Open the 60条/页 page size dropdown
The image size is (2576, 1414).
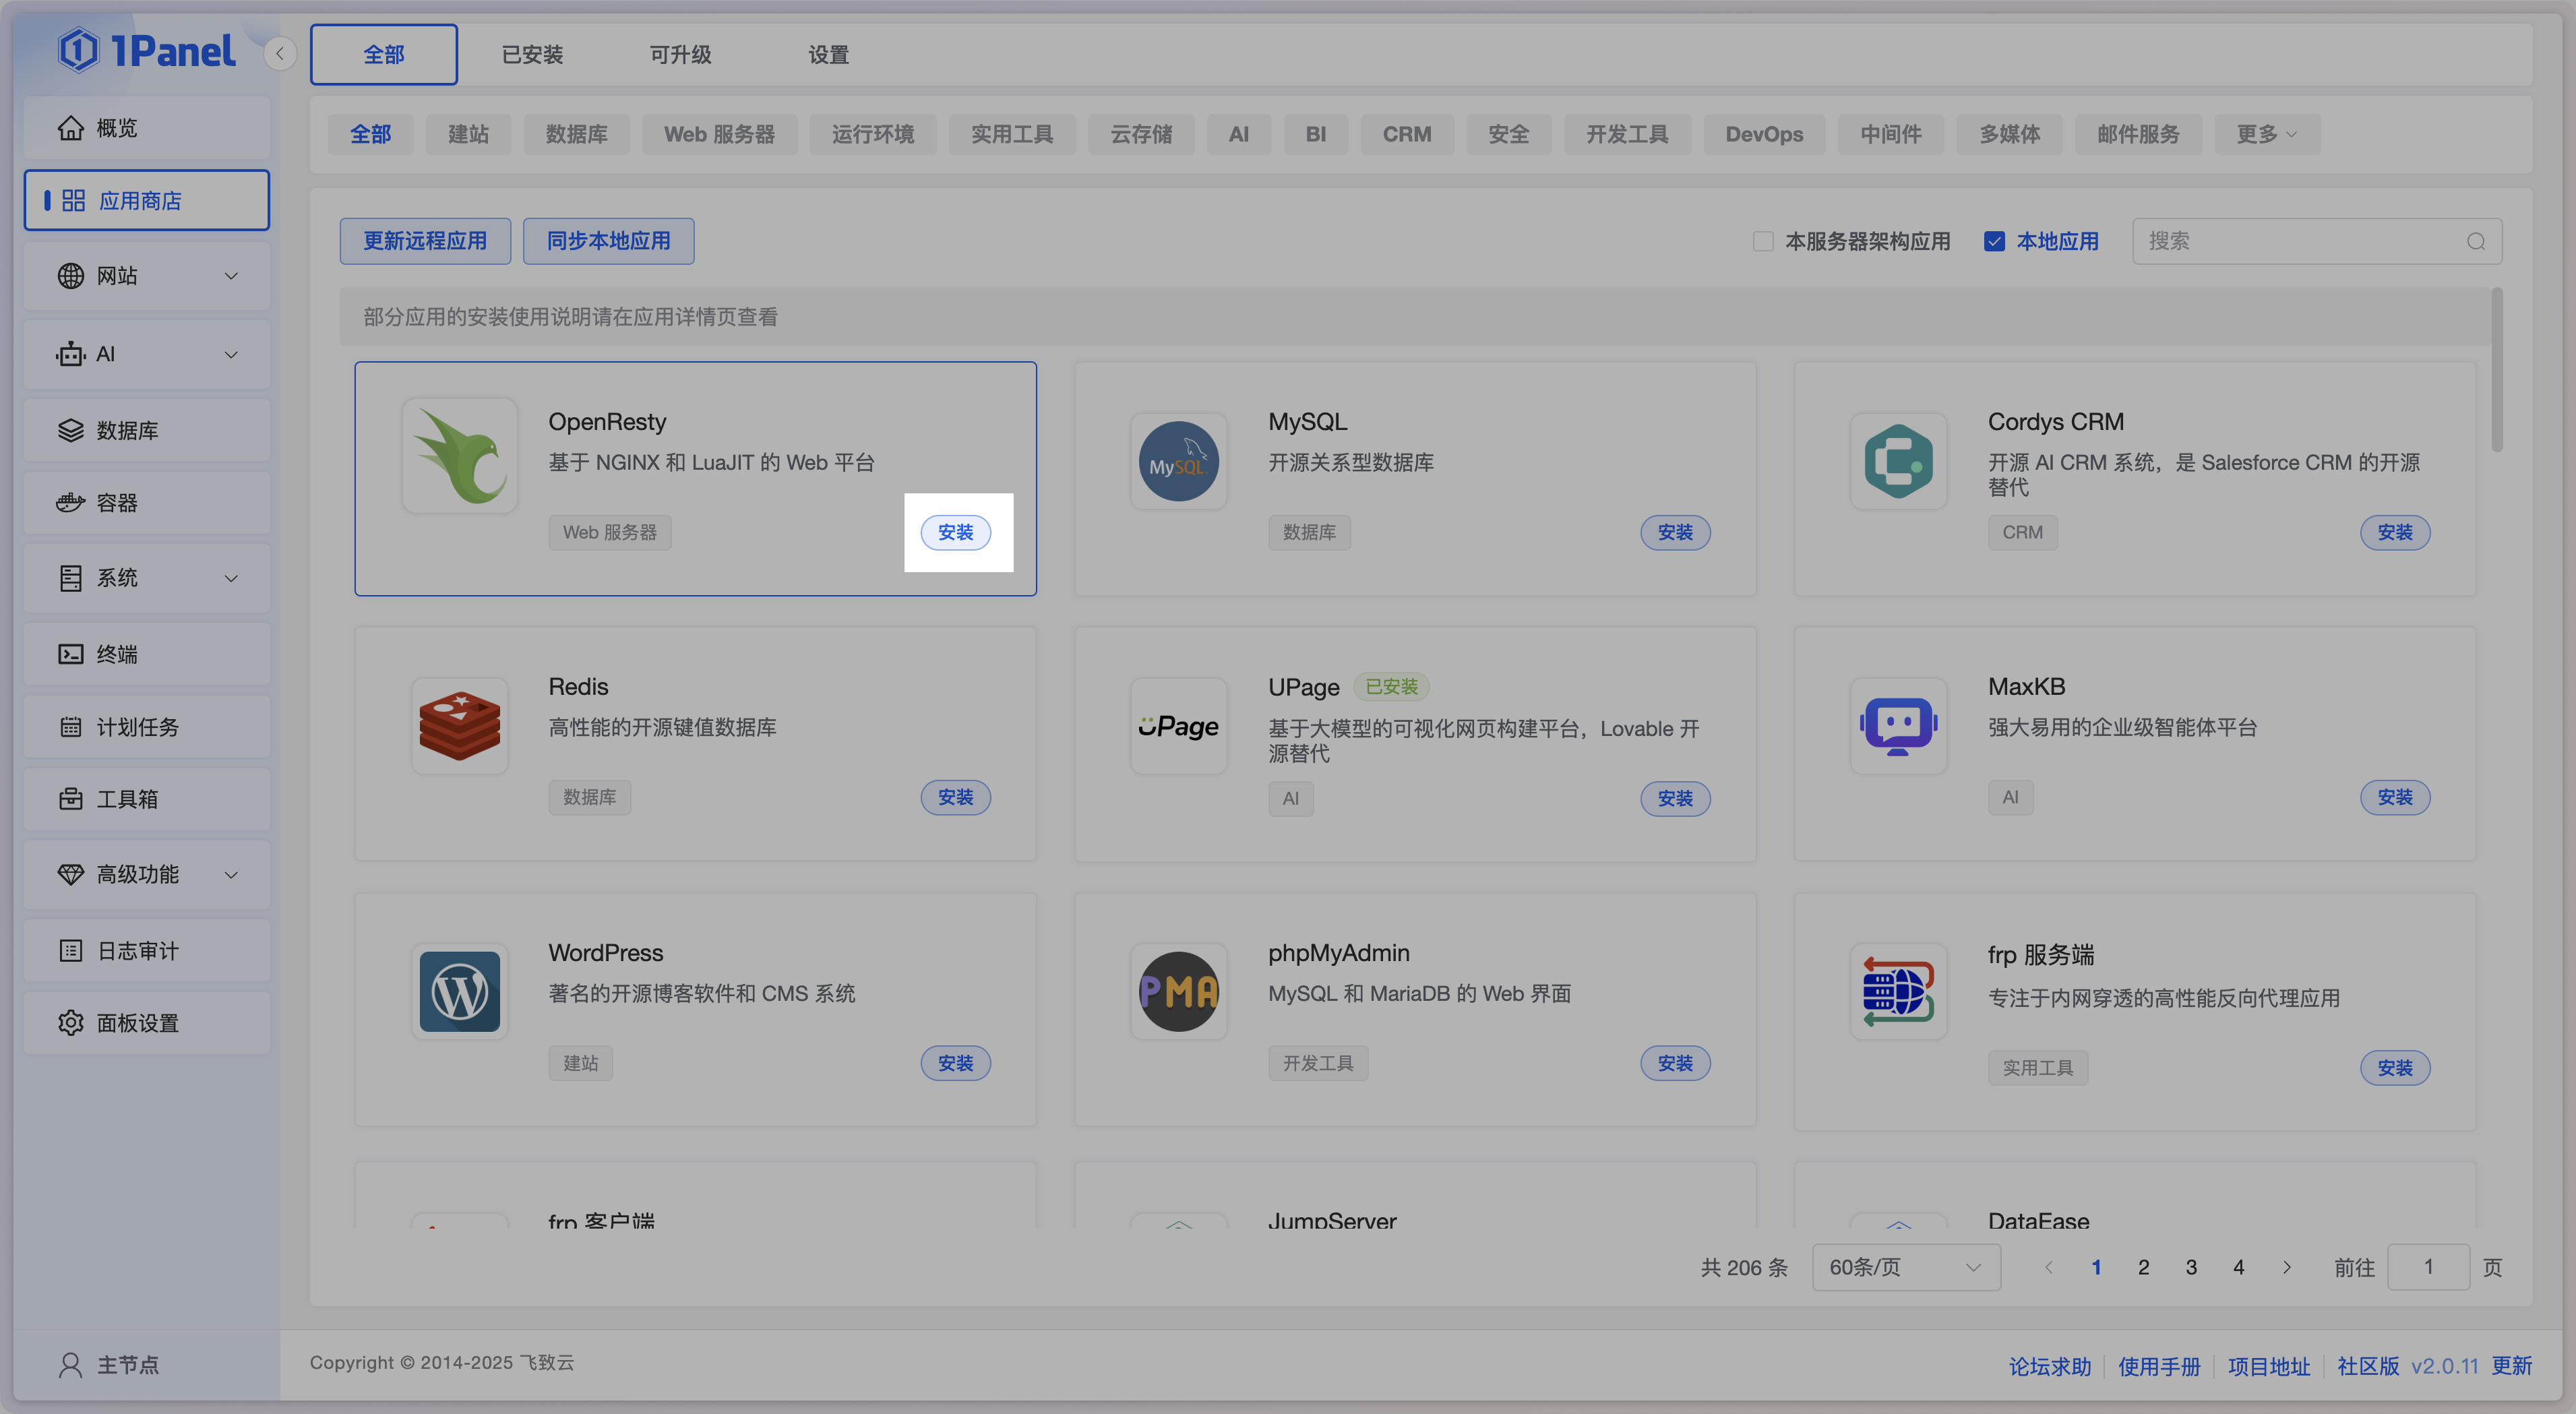coord(1905,1267)
